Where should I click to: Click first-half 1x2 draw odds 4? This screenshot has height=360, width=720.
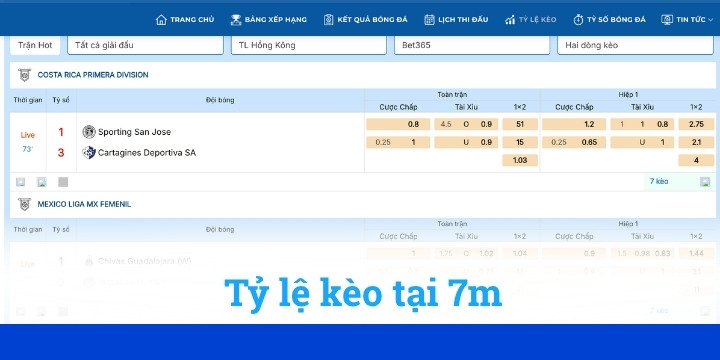pyautogui.click(x=696, y=160)
